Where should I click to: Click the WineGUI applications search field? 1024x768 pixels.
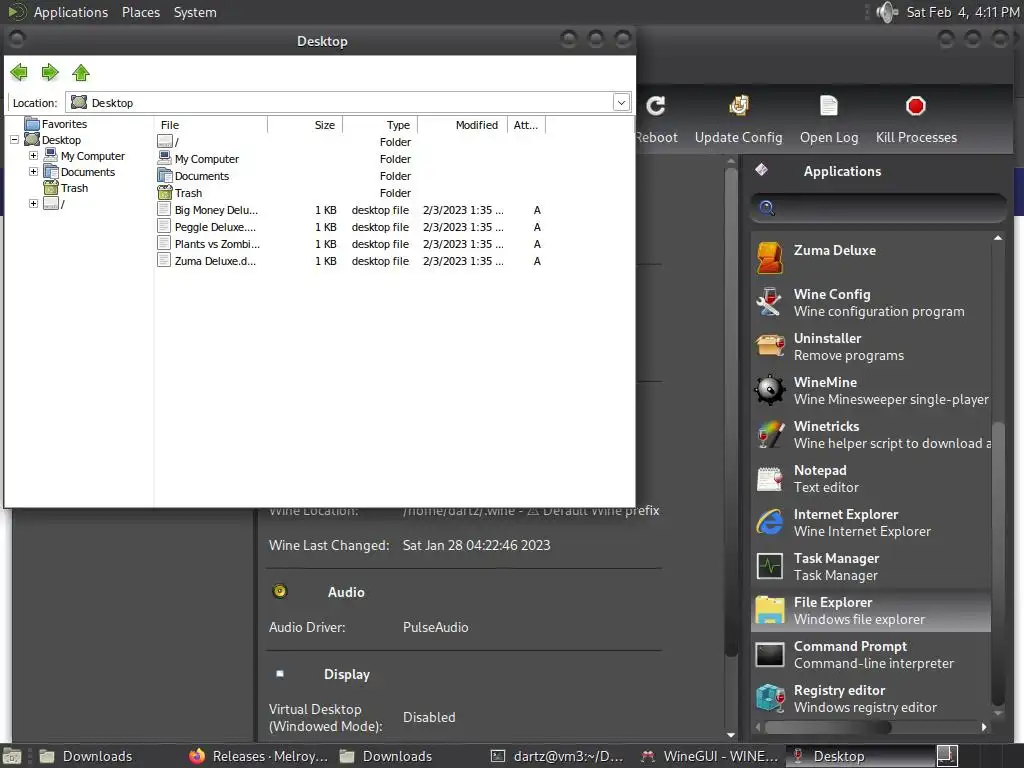point(878,208)
